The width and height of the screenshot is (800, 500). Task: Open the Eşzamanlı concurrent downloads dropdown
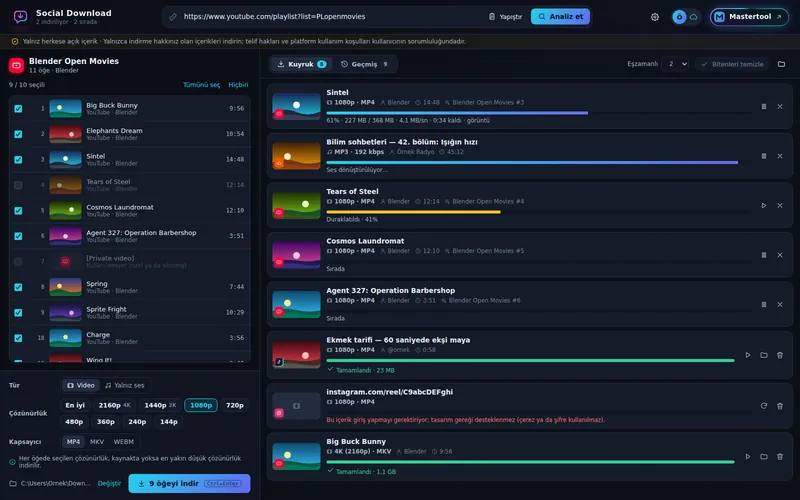677,64
